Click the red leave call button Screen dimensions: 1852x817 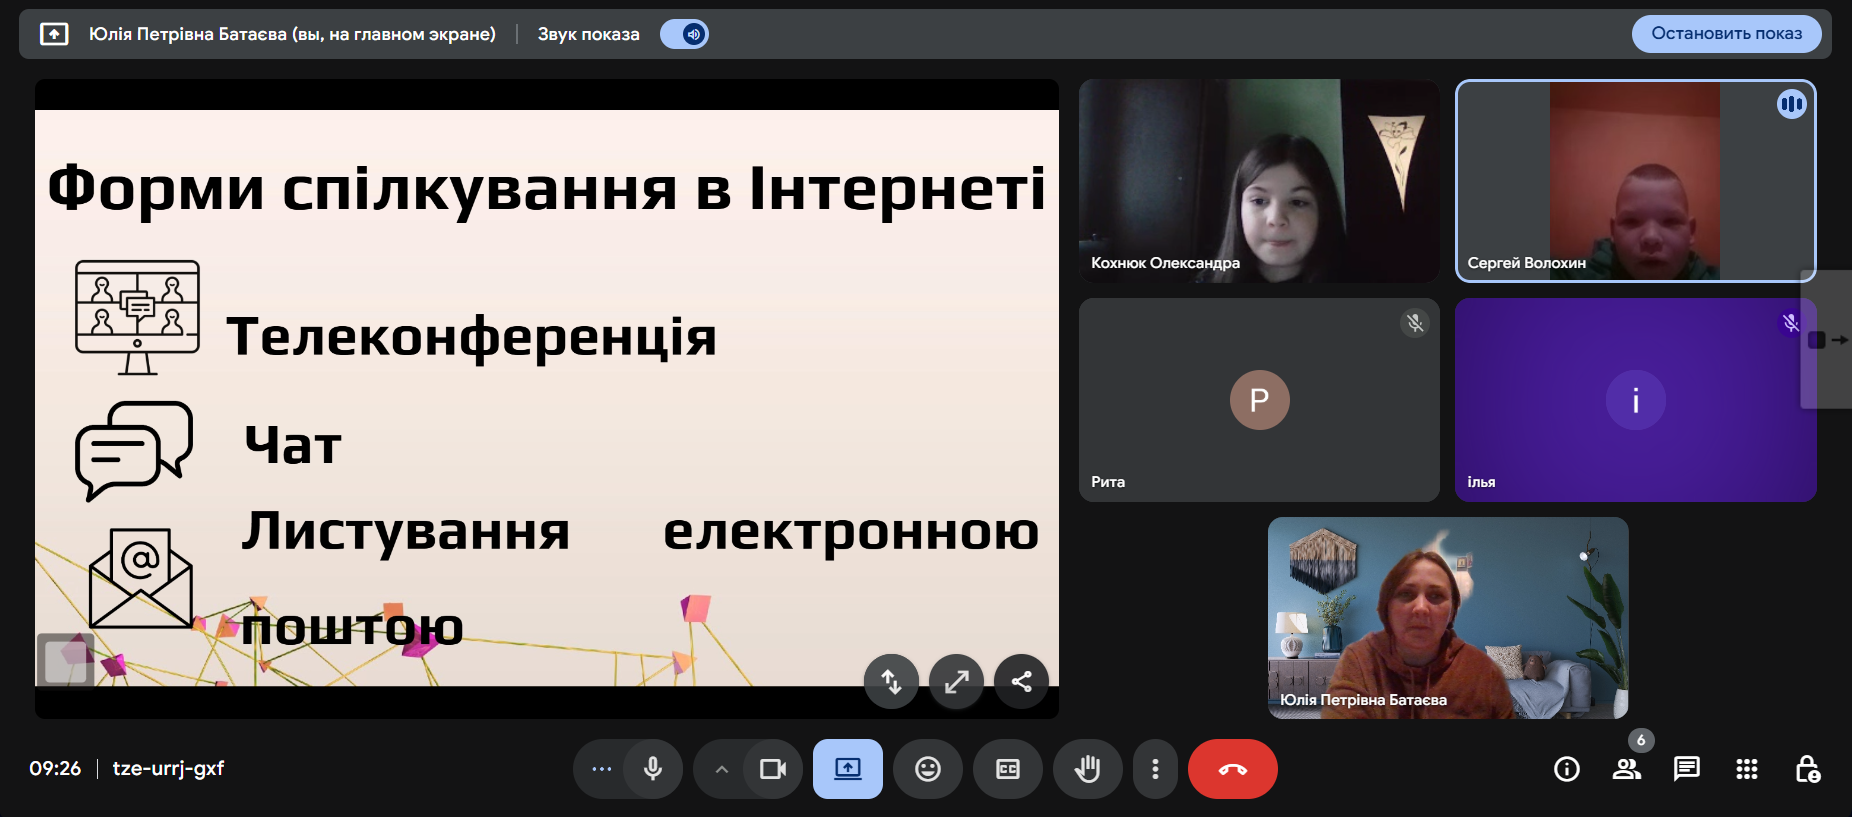[x=1232, y=769]
